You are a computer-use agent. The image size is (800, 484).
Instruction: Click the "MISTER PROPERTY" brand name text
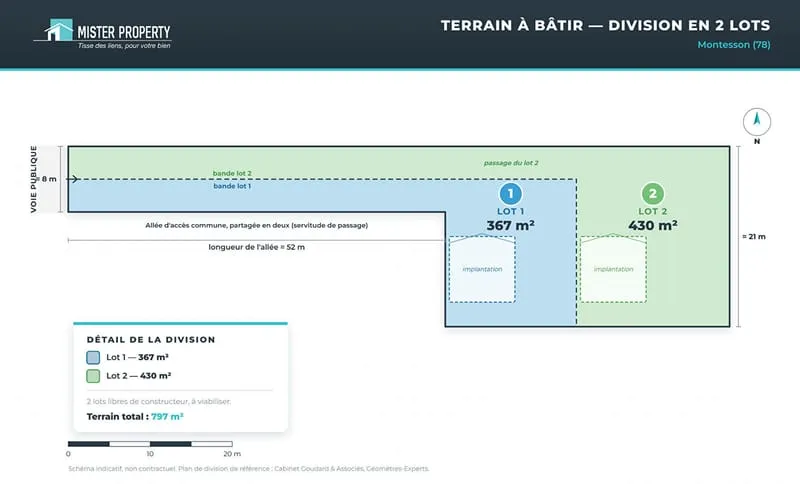coord(124,32)
